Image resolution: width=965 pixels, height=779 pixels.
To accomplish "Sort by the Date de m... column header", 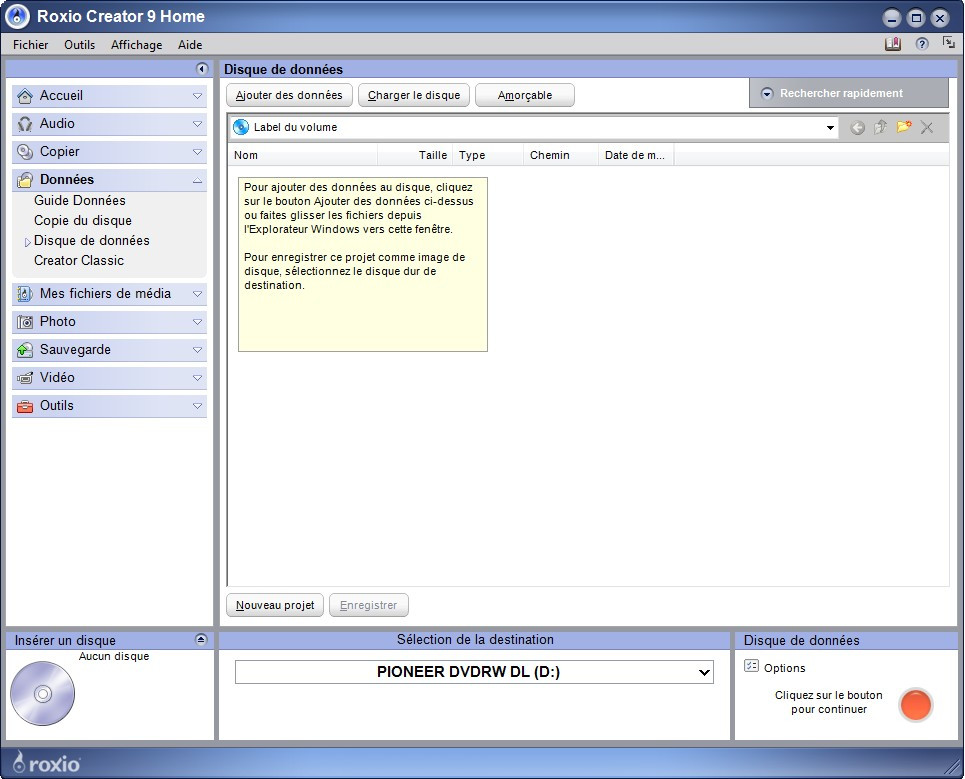I will coord(636,155).
